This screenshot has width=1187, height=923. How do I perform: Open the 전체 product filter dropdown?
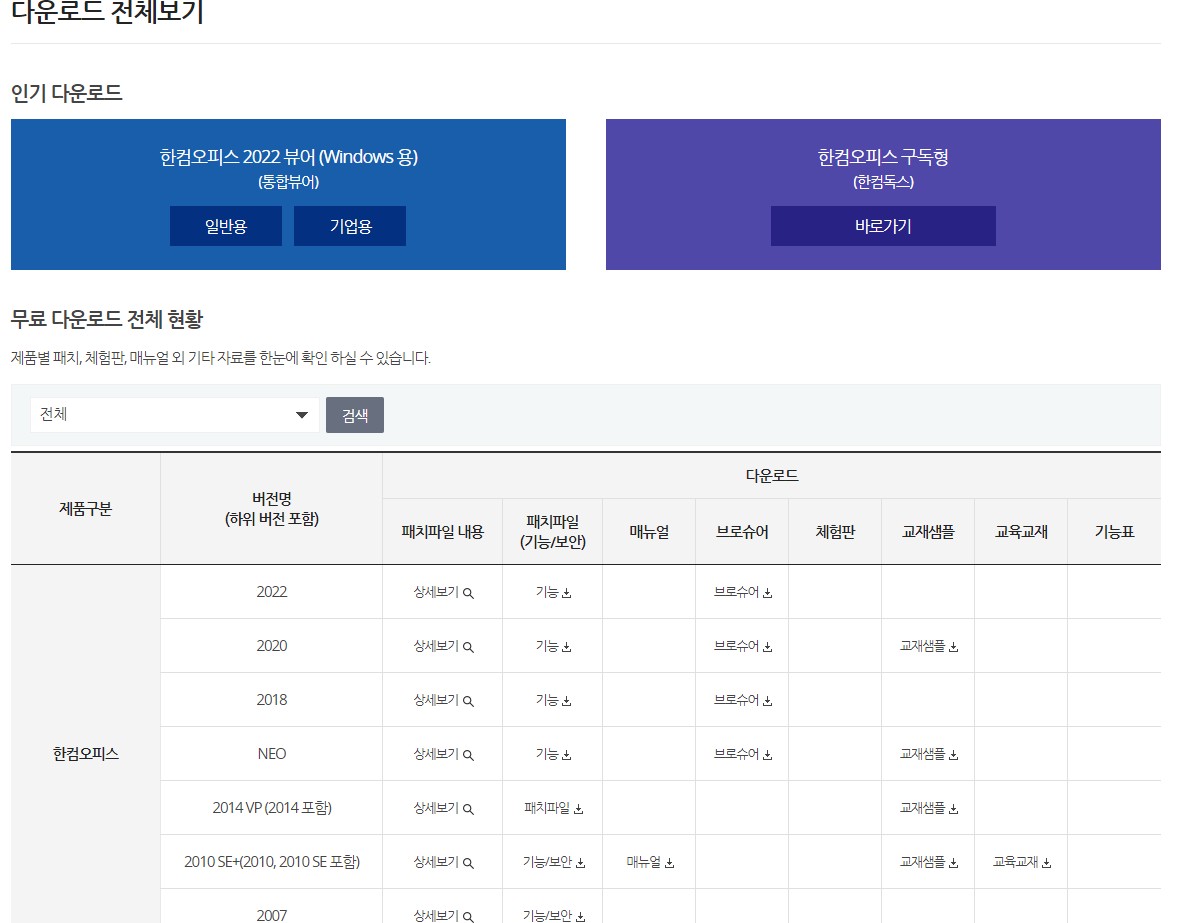pyautogui.click(x=174, y=414)
